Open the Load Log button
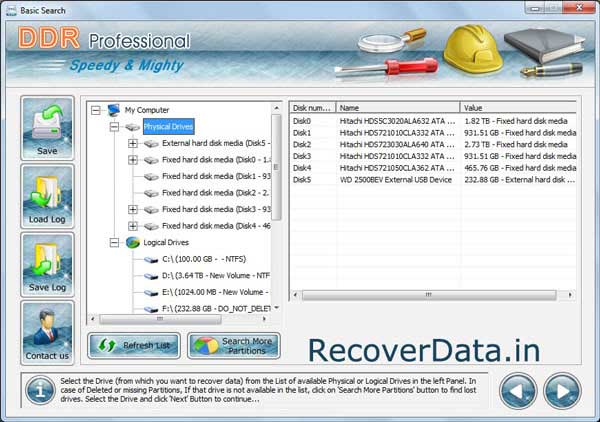The width and height of the screenshot is (600, 422). click(47, 196)
